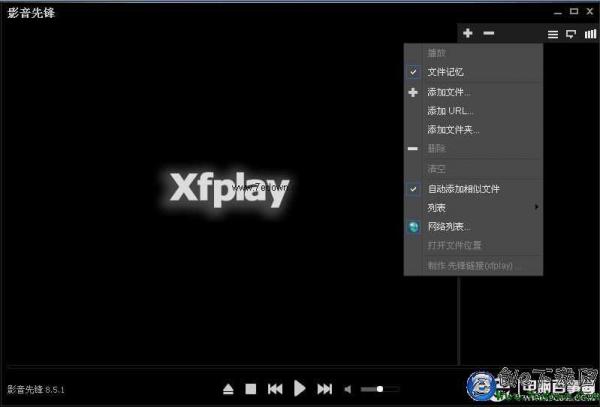Click the 影音先锋 title text
The width and height of the screenshot is (600, 407).
[31, 13]
